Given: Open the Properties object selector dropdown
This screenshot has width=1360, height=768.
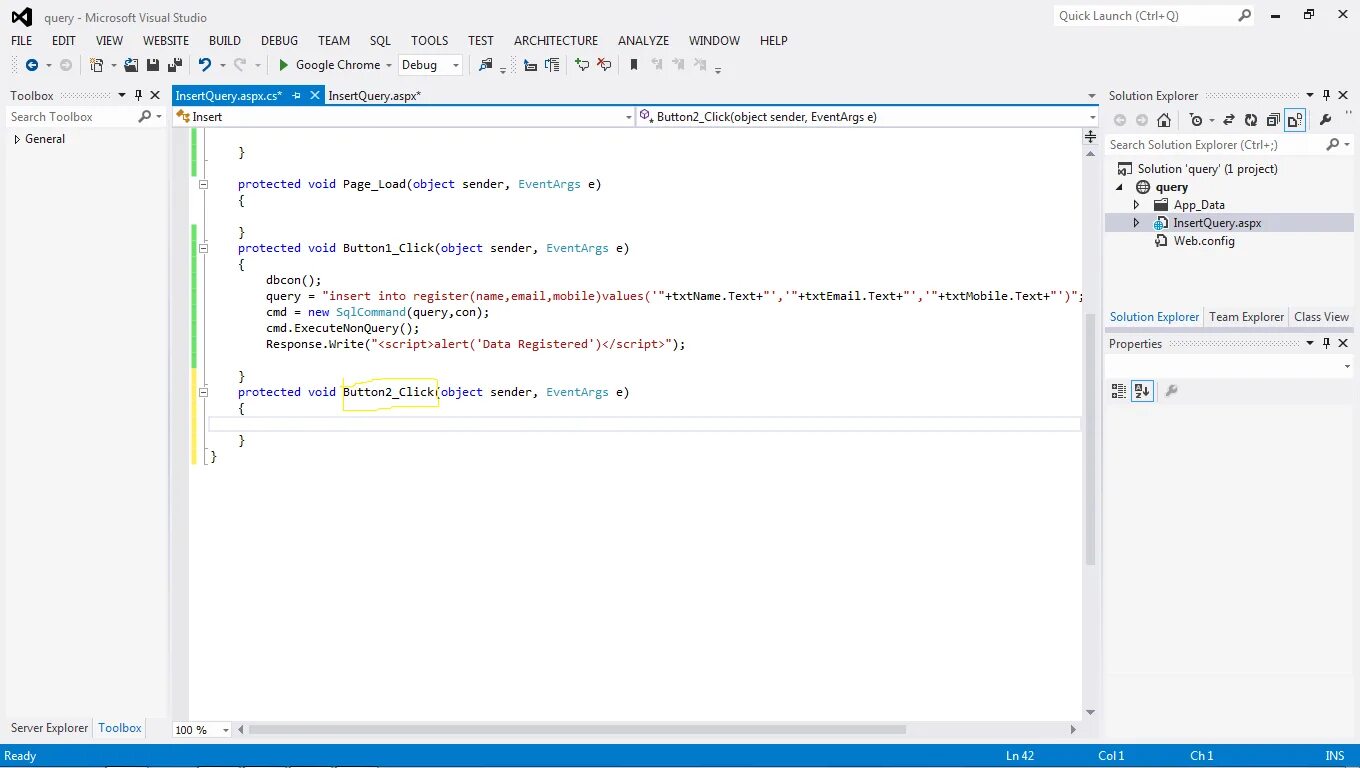Looking at the screenshot, I should tap(1347, 367).
